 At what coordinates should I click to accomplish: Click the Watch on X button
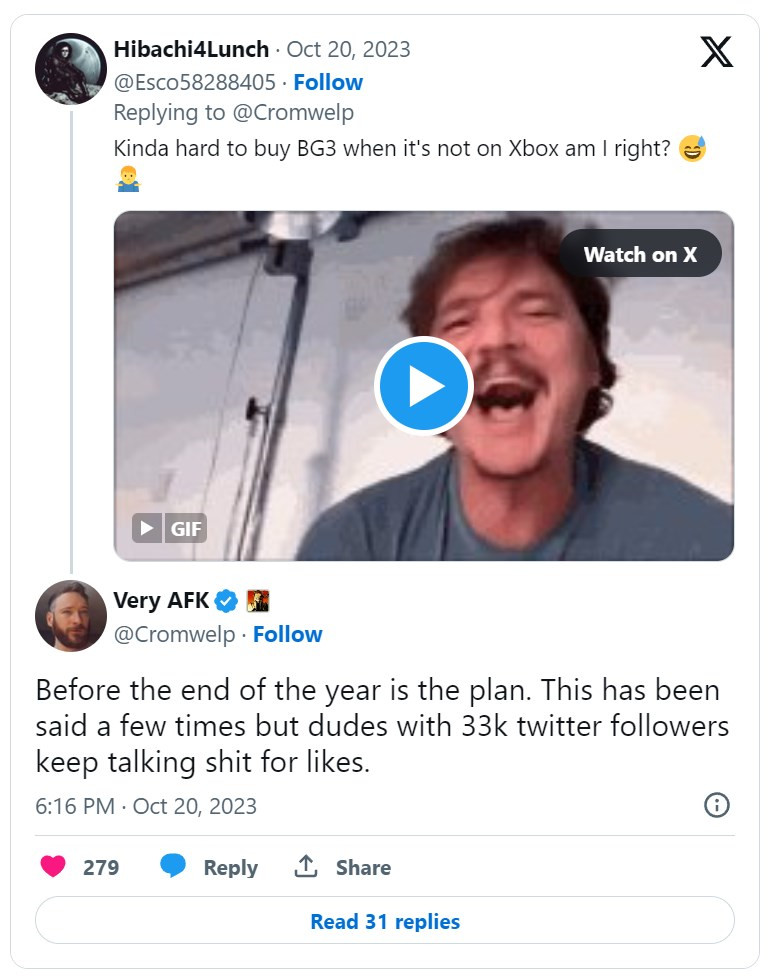(640, 255)
